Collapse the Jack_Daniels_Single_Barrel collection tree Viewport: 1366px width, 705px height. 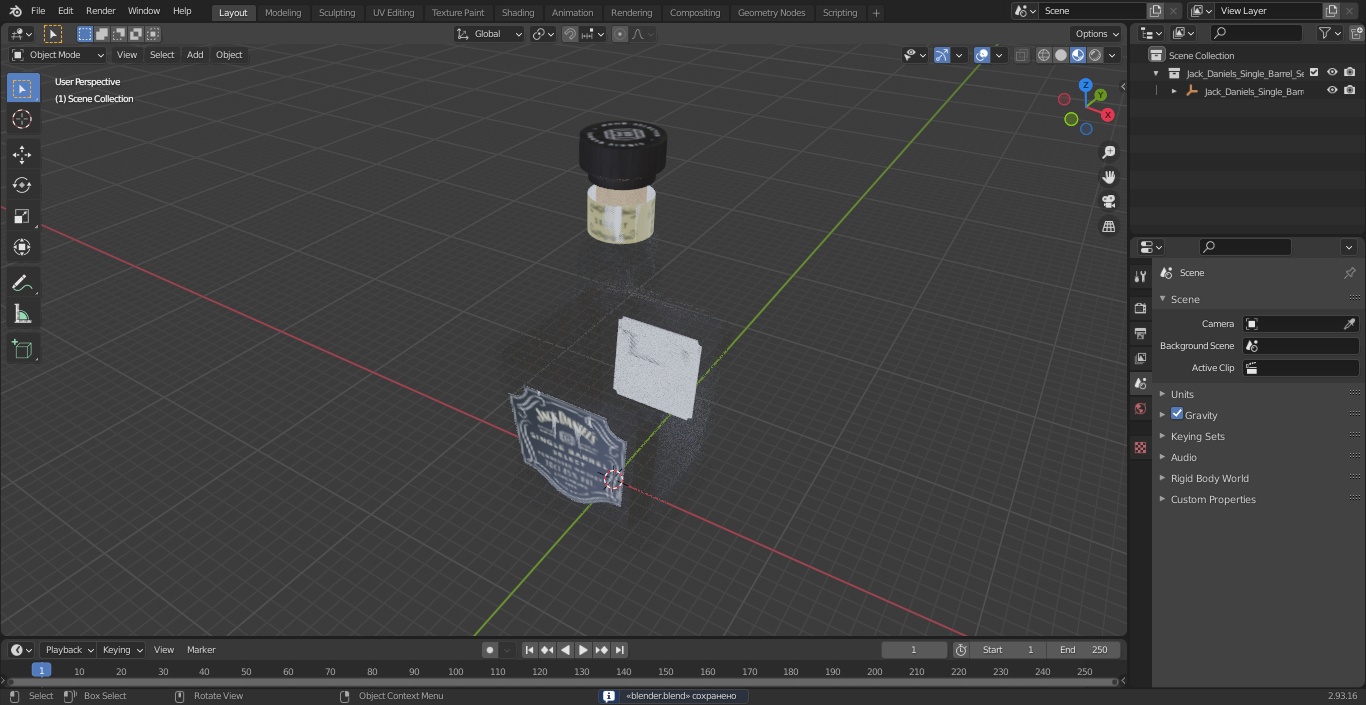click(1157, 73)
